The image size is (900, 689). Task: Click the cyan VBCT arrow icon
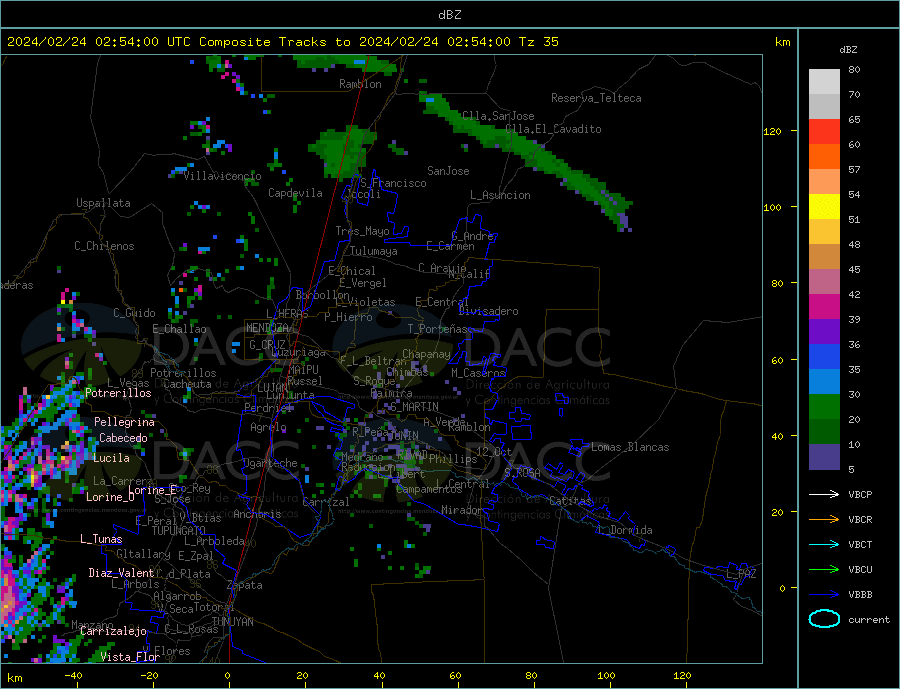[824, 544]
